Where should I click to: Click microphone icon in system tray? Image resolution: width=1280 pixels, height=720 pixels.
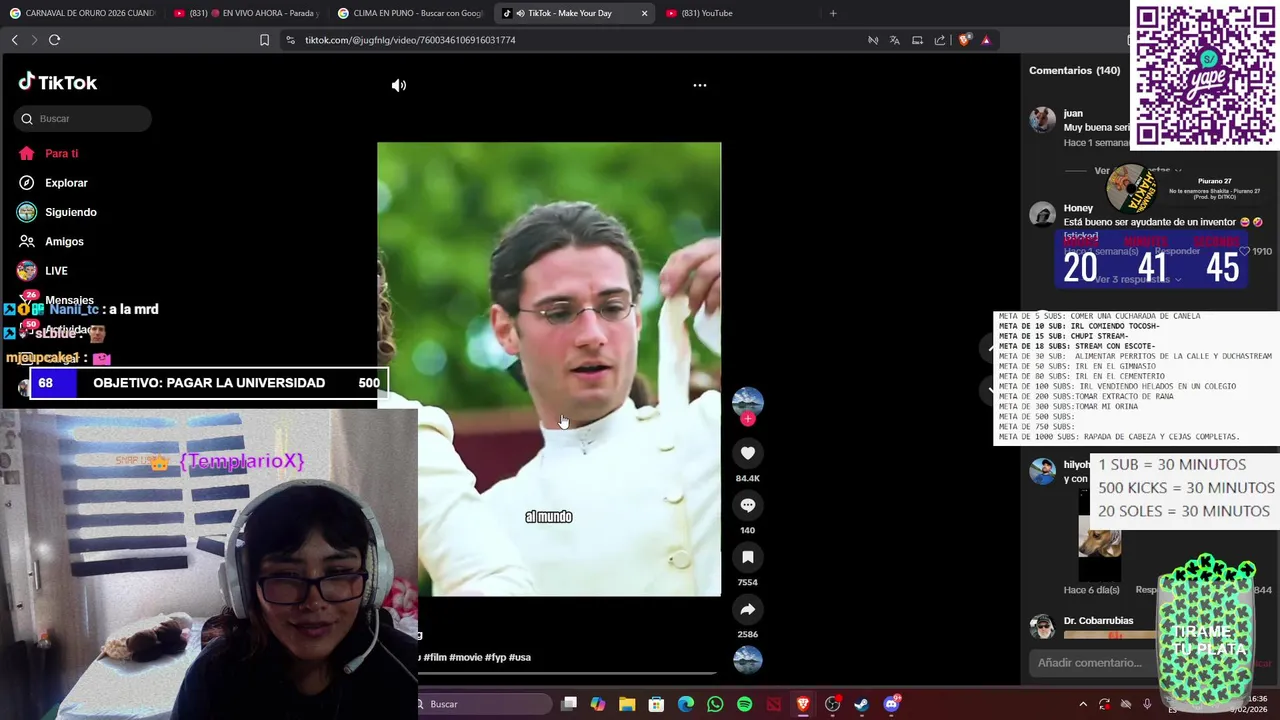point(1147,704)
